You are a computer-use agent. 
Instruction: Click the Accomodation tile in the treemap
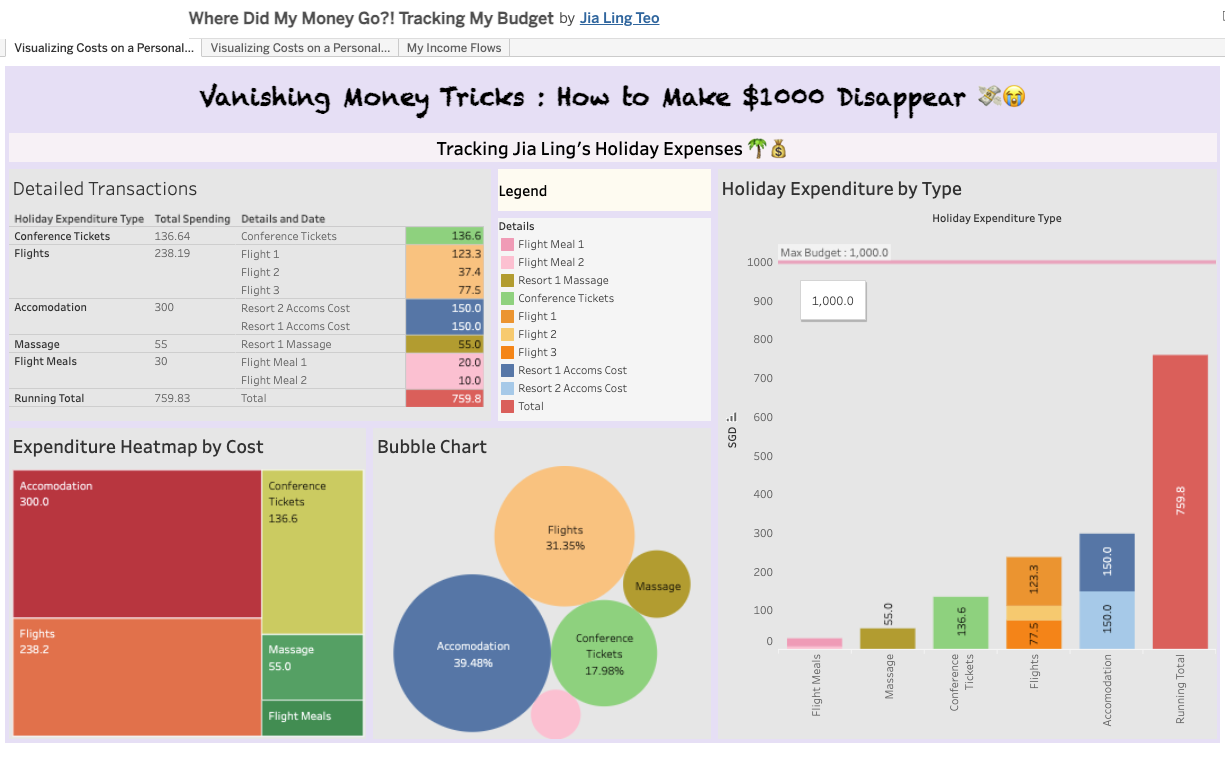click(137, 545)
